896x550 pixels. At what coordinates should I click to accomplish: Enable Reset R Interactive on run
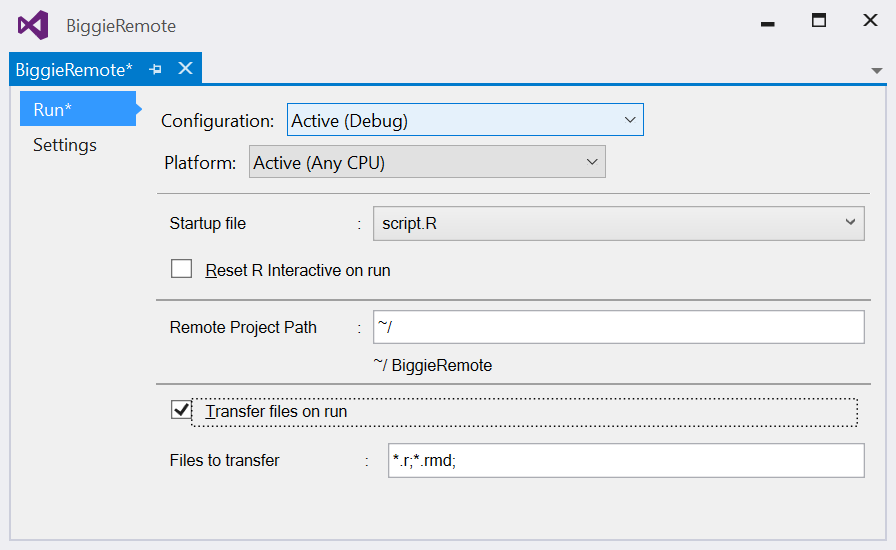point(181,269)
